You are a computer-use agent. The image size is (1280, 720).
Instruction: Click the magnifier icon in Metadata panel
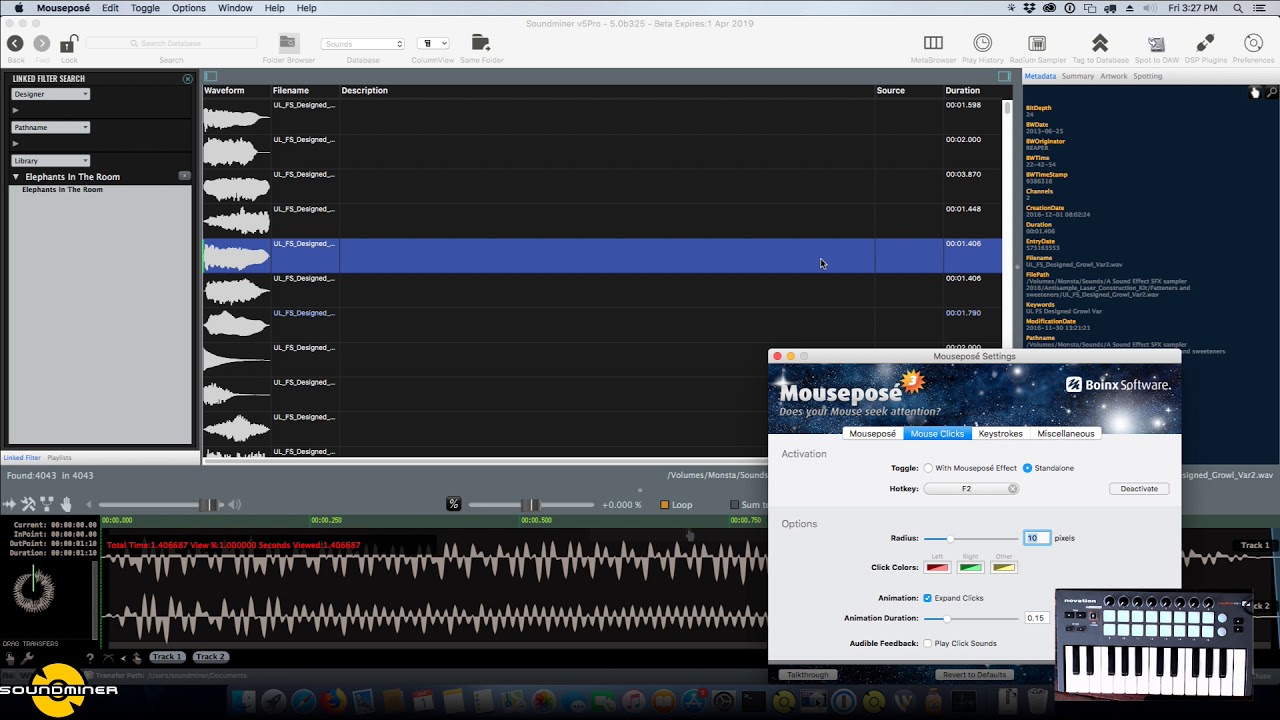1272,92
